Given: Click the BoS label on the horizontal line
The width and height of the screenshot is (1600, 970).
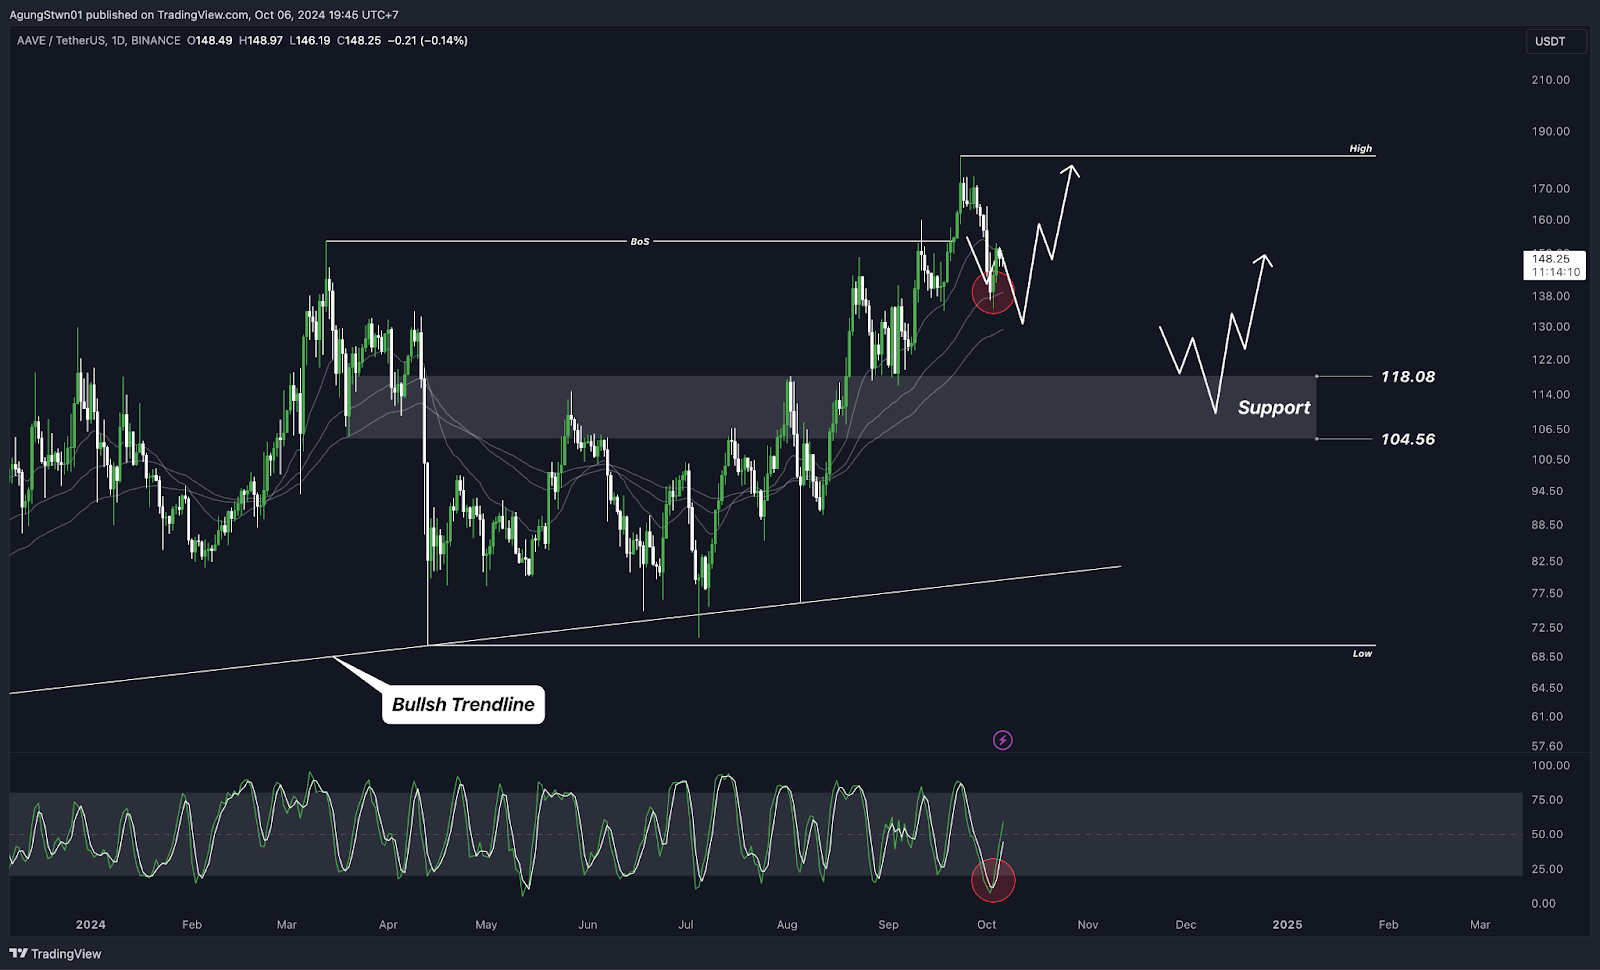Looking at the screenshot, I should click(x=640, y=242).
